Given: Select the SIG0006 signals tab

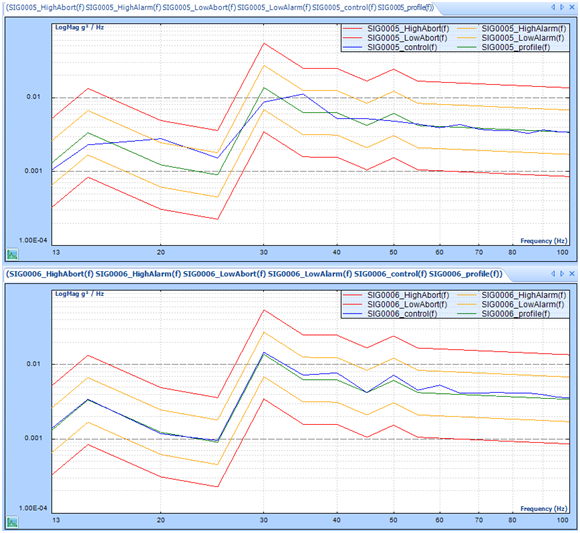Looking at the screenshot, I should 254,274.
